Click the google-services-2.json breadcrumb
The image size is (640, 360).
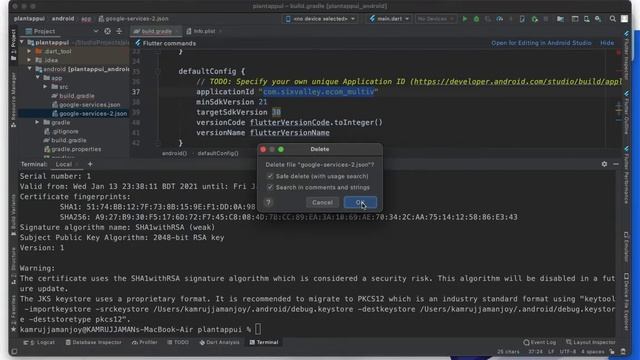133,19
